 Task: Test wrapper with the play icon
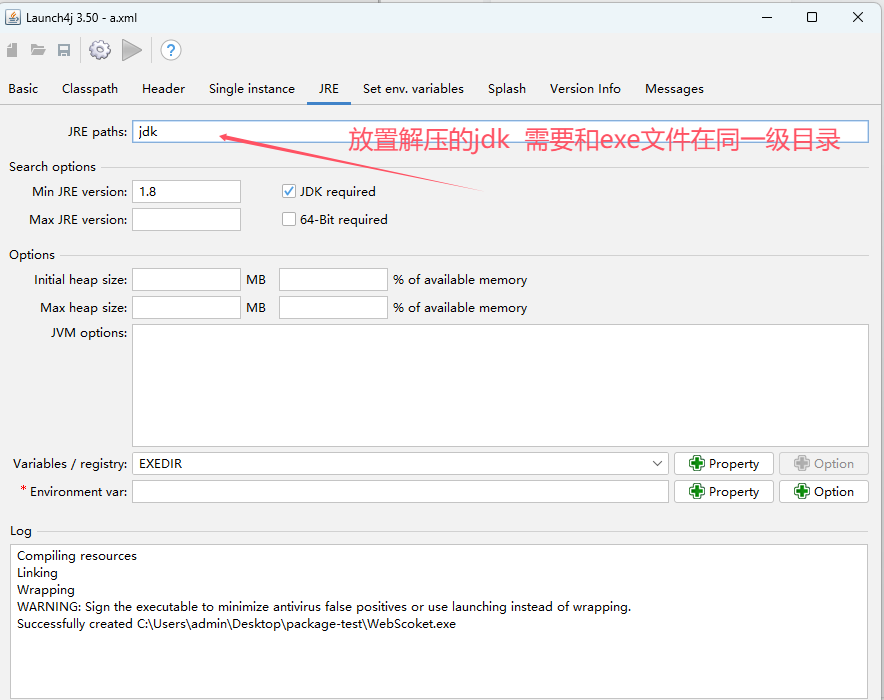pyautogui.click(x=132, y=50)
